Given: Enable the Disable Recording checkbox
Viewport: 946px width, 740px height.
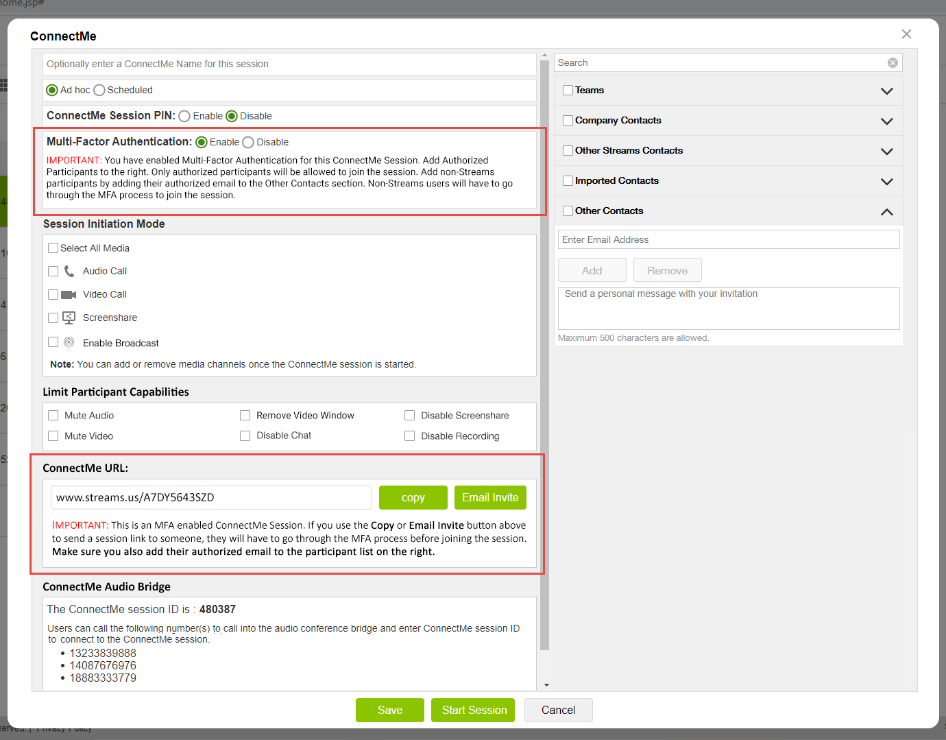Looking at the screenshot, I should point(410,436).
